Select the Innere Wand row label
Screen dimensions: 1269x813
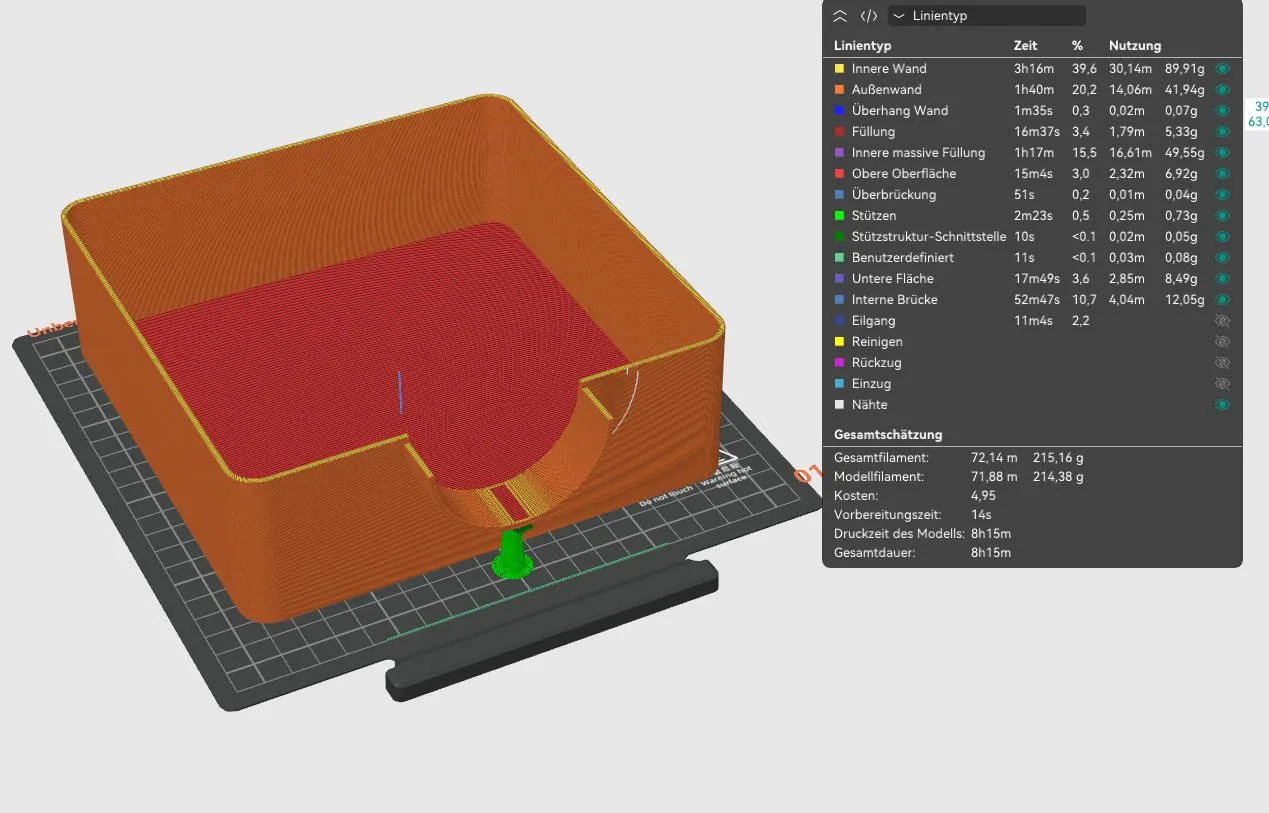click(889, 69)
